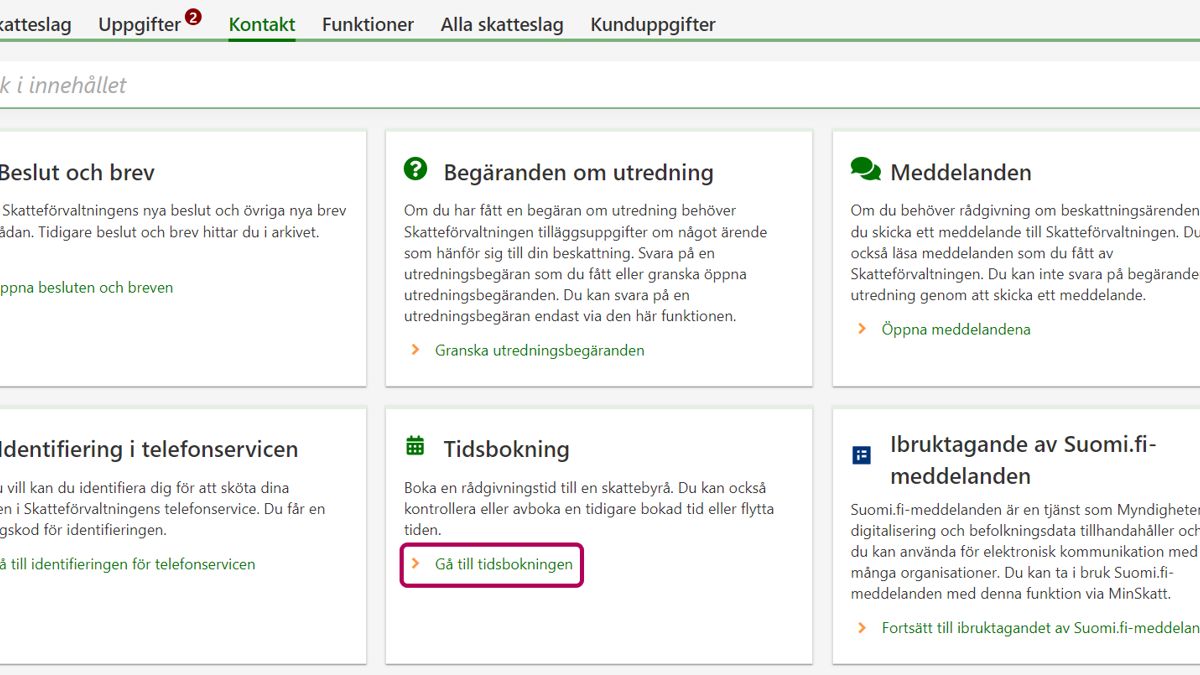
Task: Click the orange chevron before Öppna meddelandena
Action: point(862,329)
